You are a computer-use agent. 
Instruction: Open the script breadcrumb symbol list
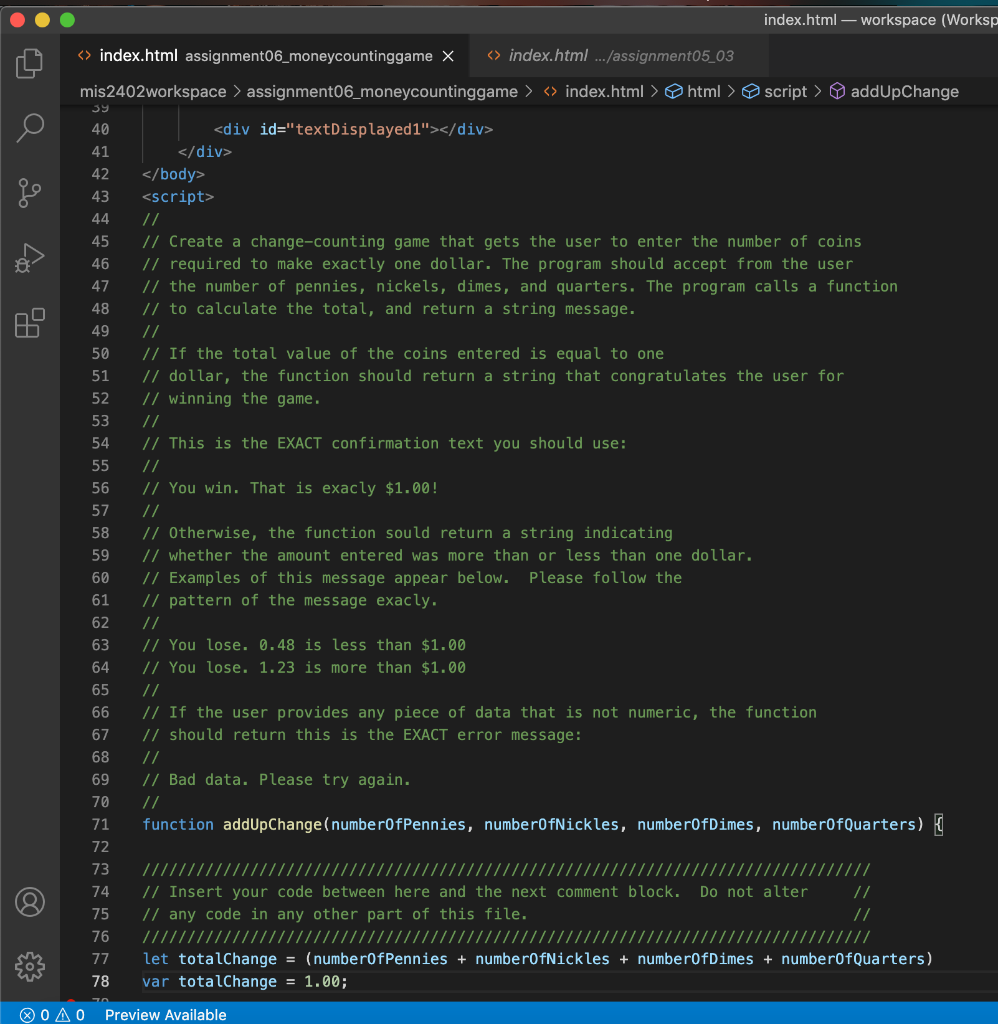(785, 92)
